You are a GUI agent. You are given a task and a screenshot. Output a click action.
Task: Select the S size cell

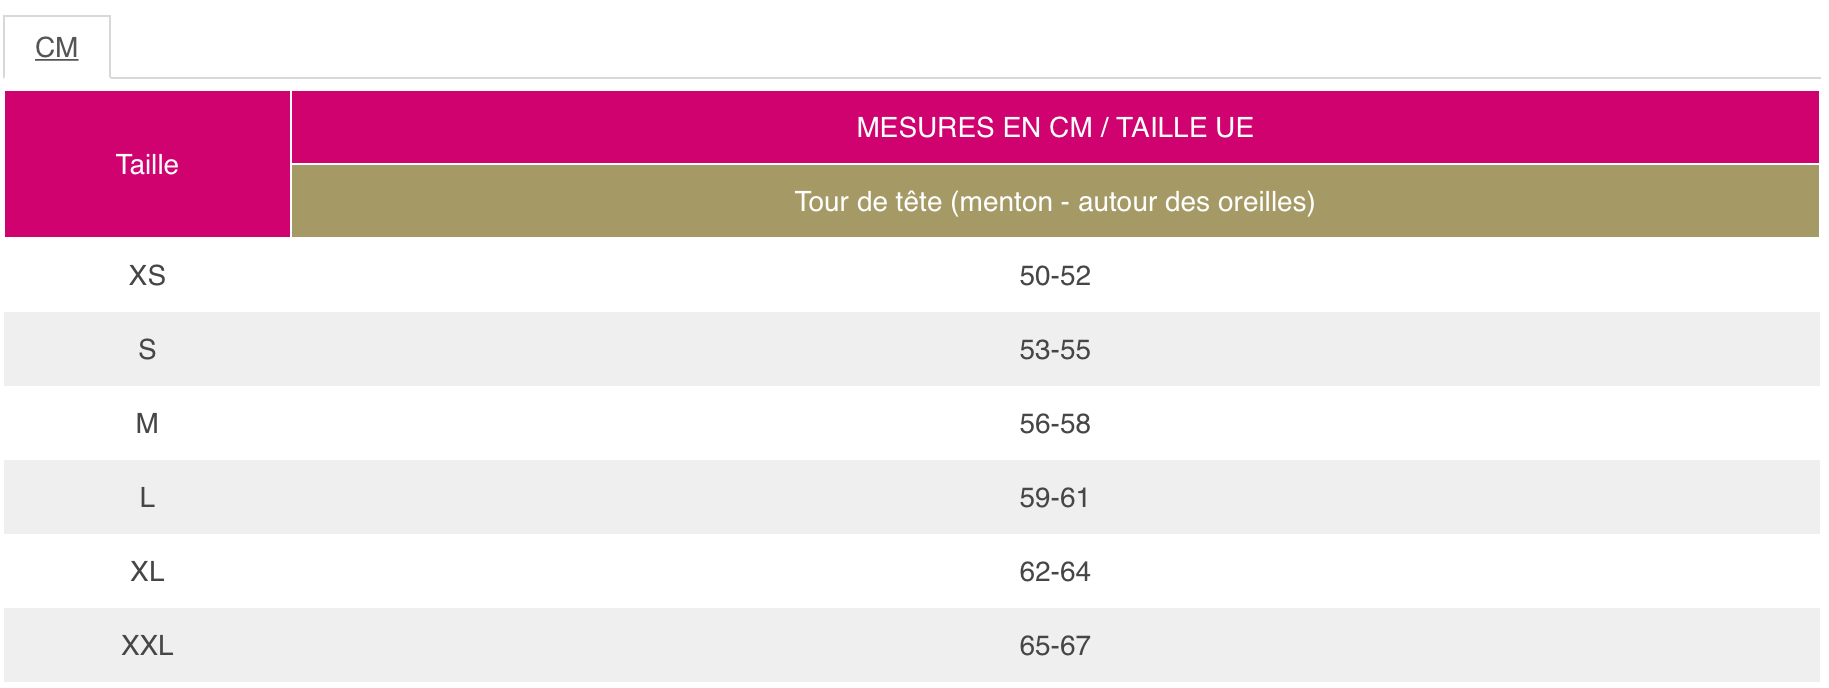point(147,350)
